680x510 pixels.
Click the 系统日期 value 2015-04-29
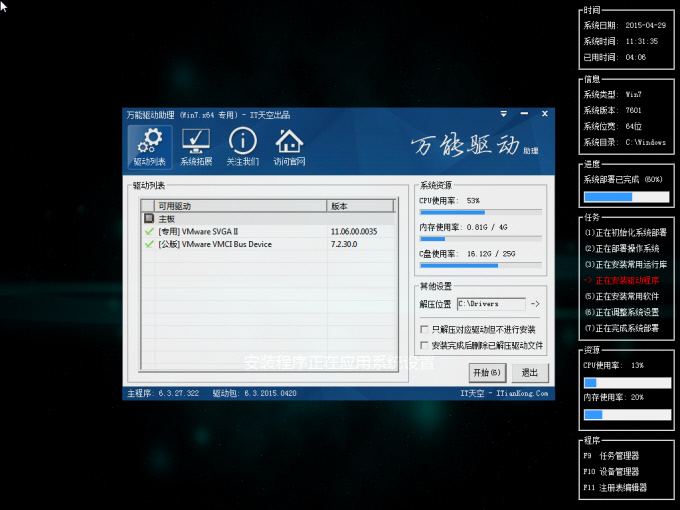point(645,25)
